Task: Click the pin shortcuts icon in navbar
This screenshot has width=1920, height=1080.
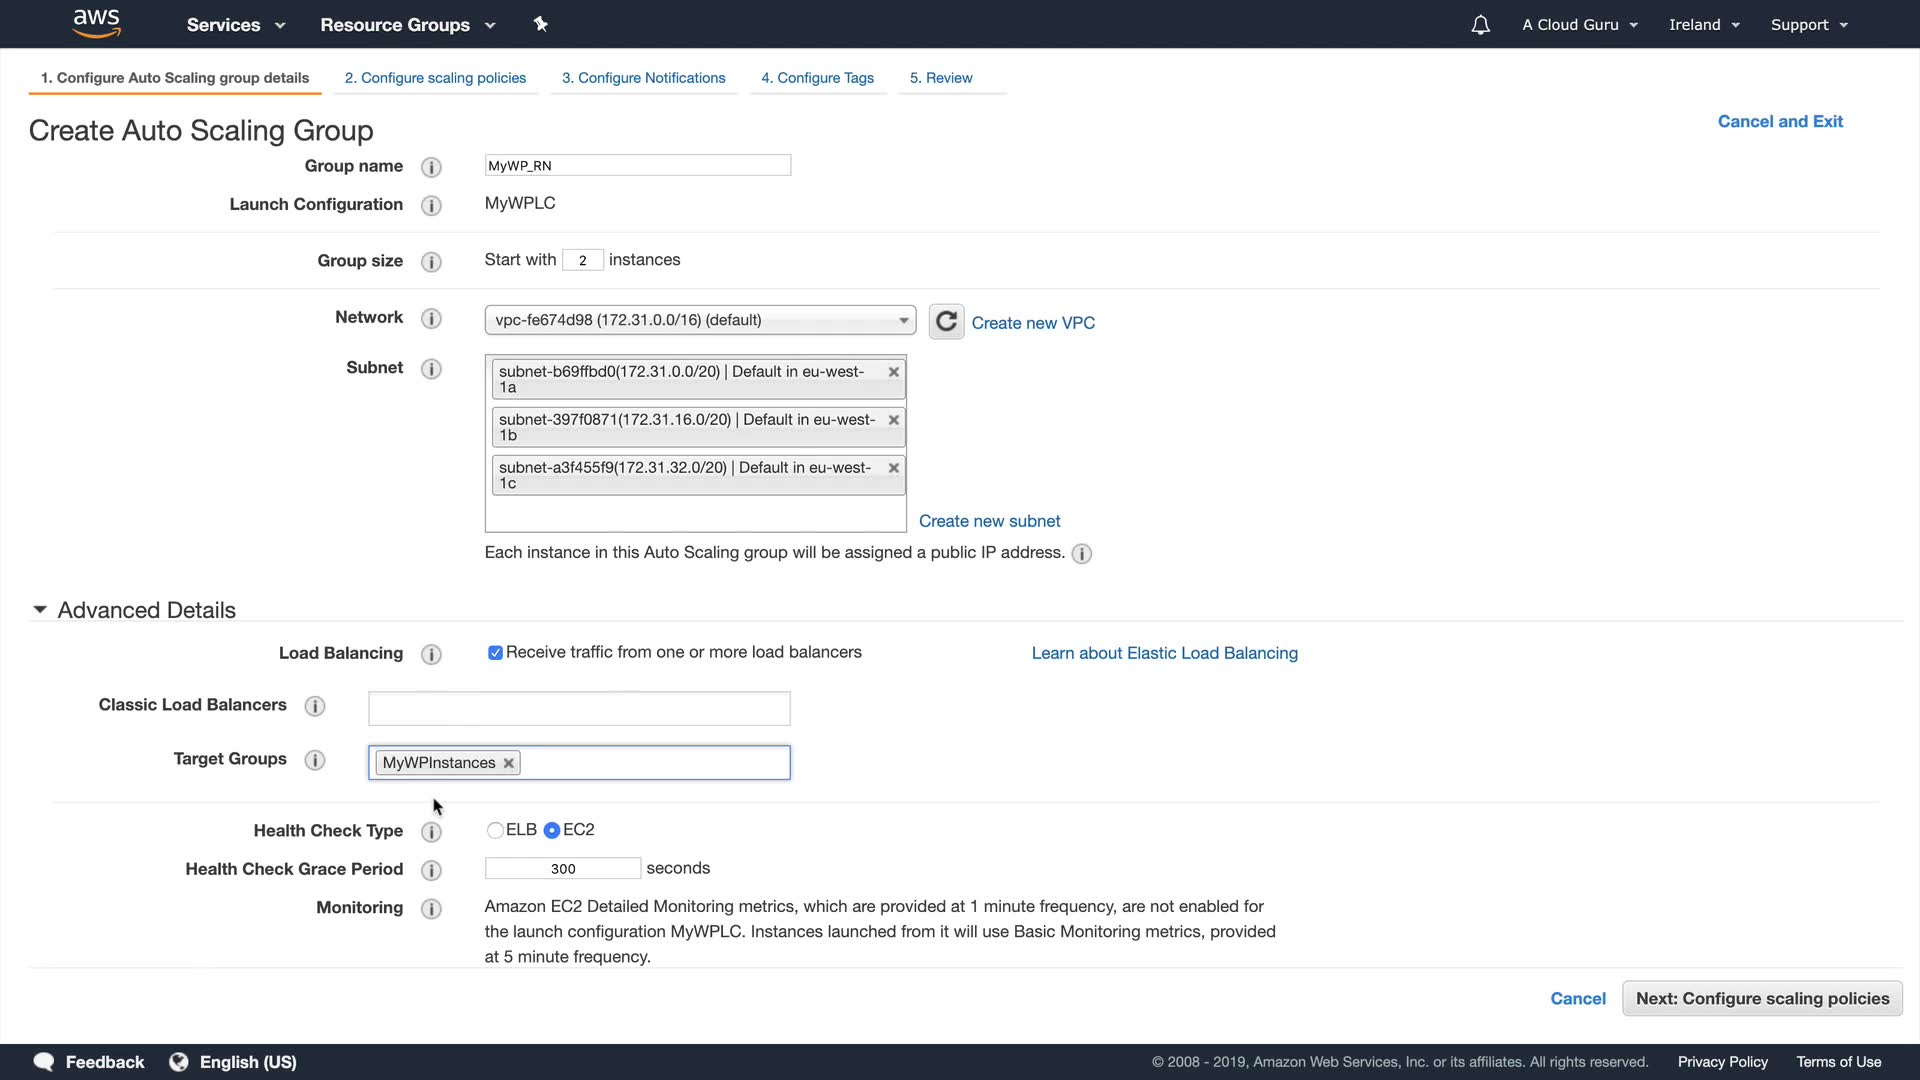Action: (x=541, y=24)
